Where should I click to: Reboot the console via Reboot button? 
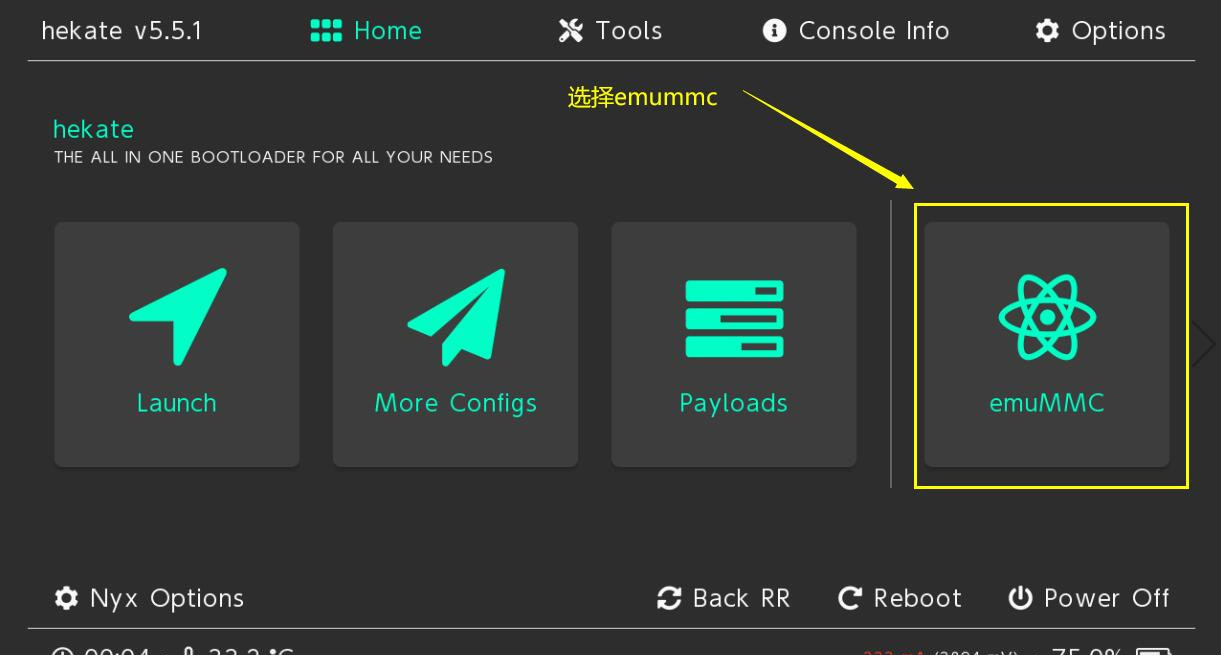tap(900, 598)
